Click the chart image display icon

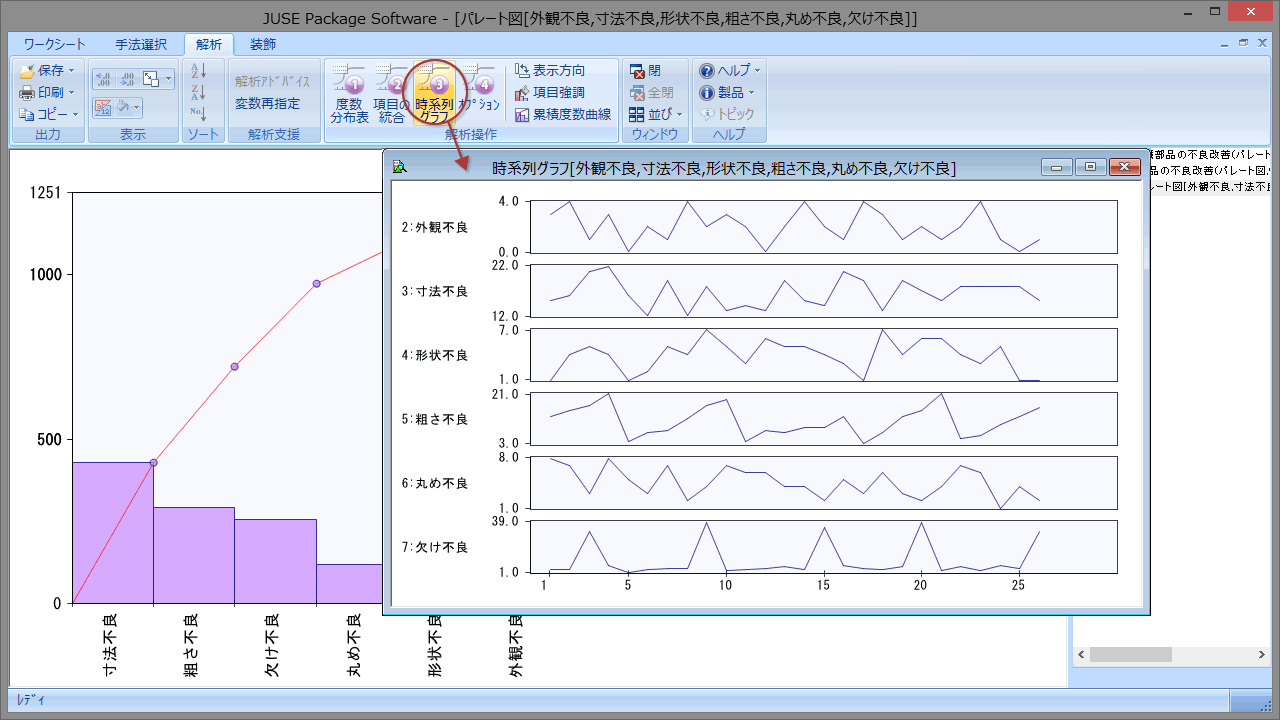[104, 106]
